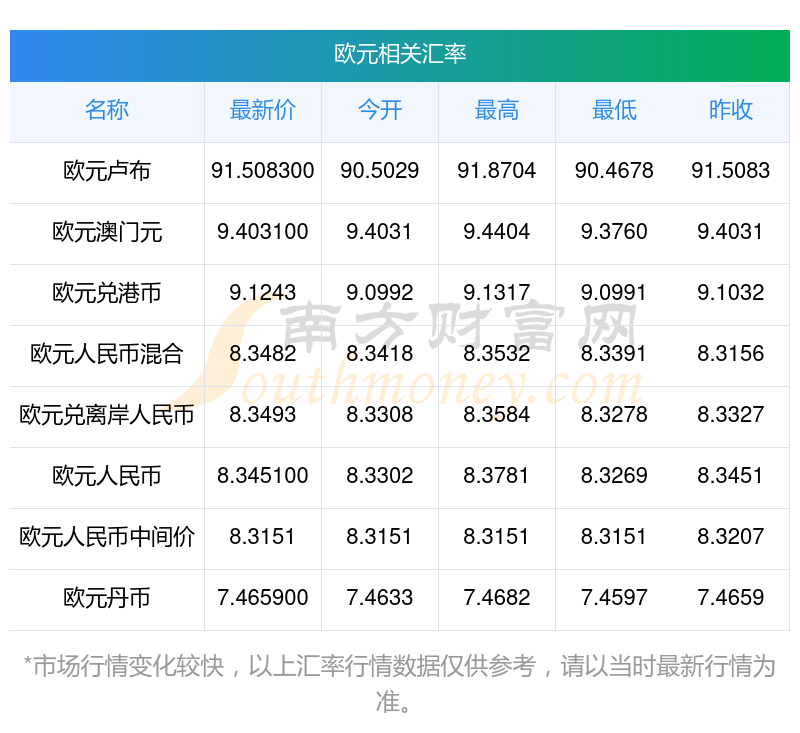
Task: Click the opening value 7.4633
Action: 380,597
